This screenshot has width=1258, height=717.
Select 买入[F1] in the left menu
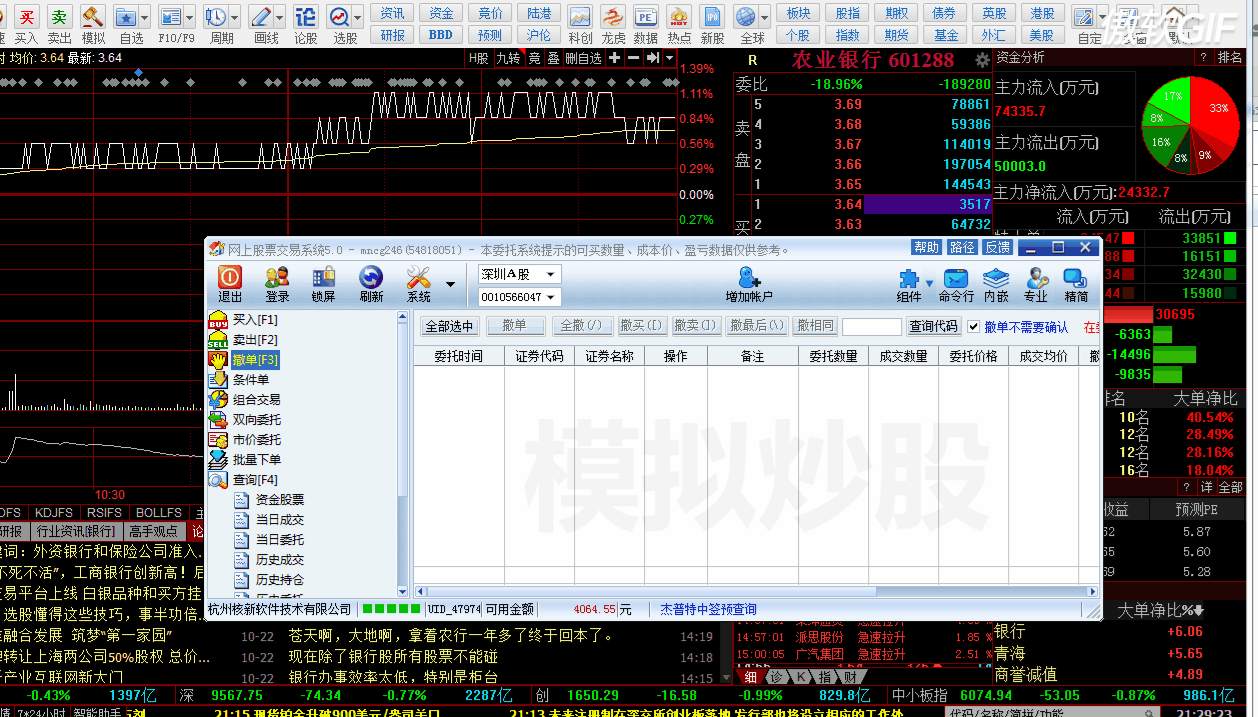click(254, 320)
